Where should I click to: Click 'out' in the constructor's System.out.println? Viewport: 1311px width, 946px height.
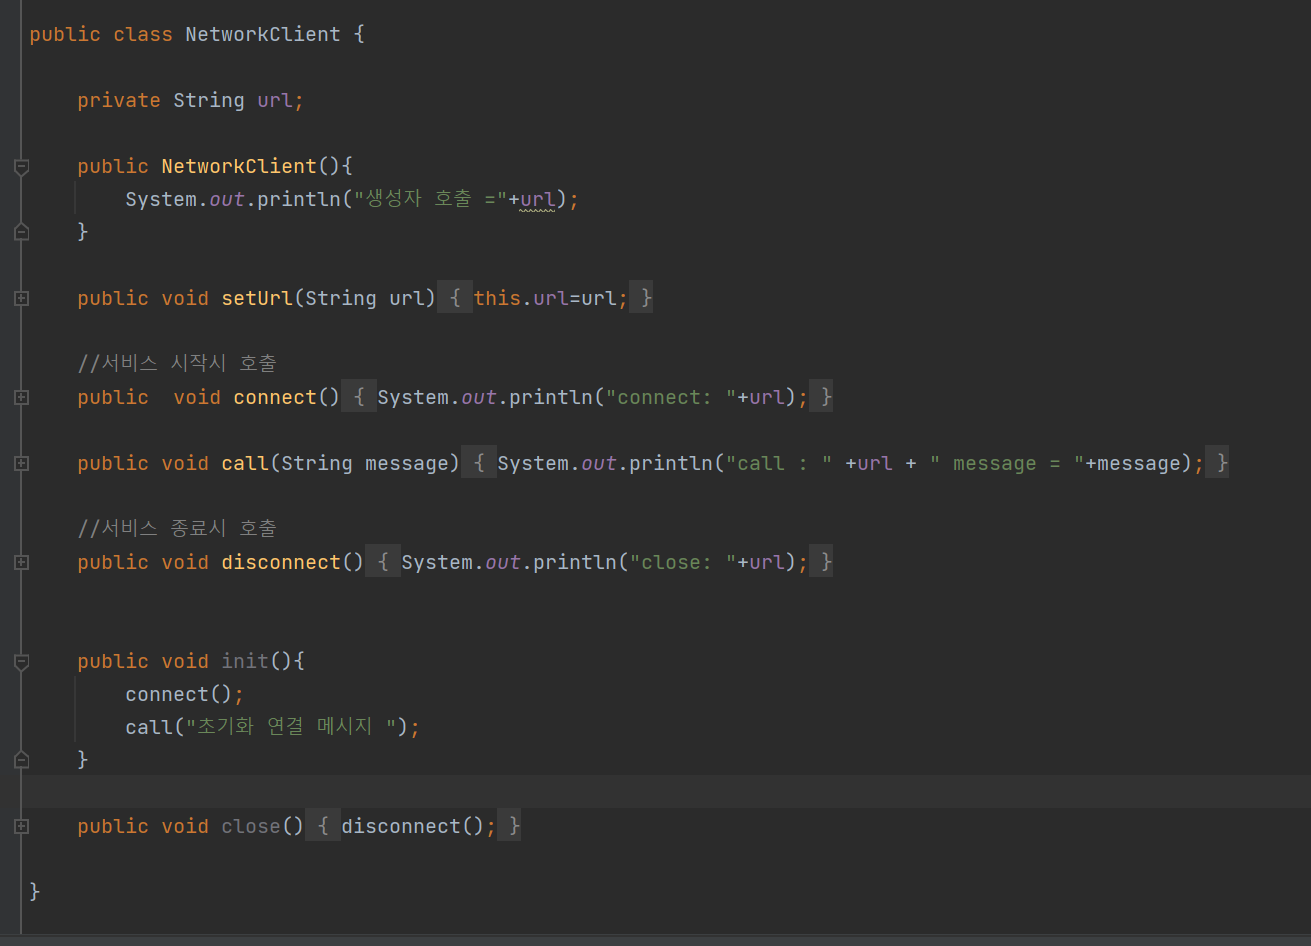point(227,199)
